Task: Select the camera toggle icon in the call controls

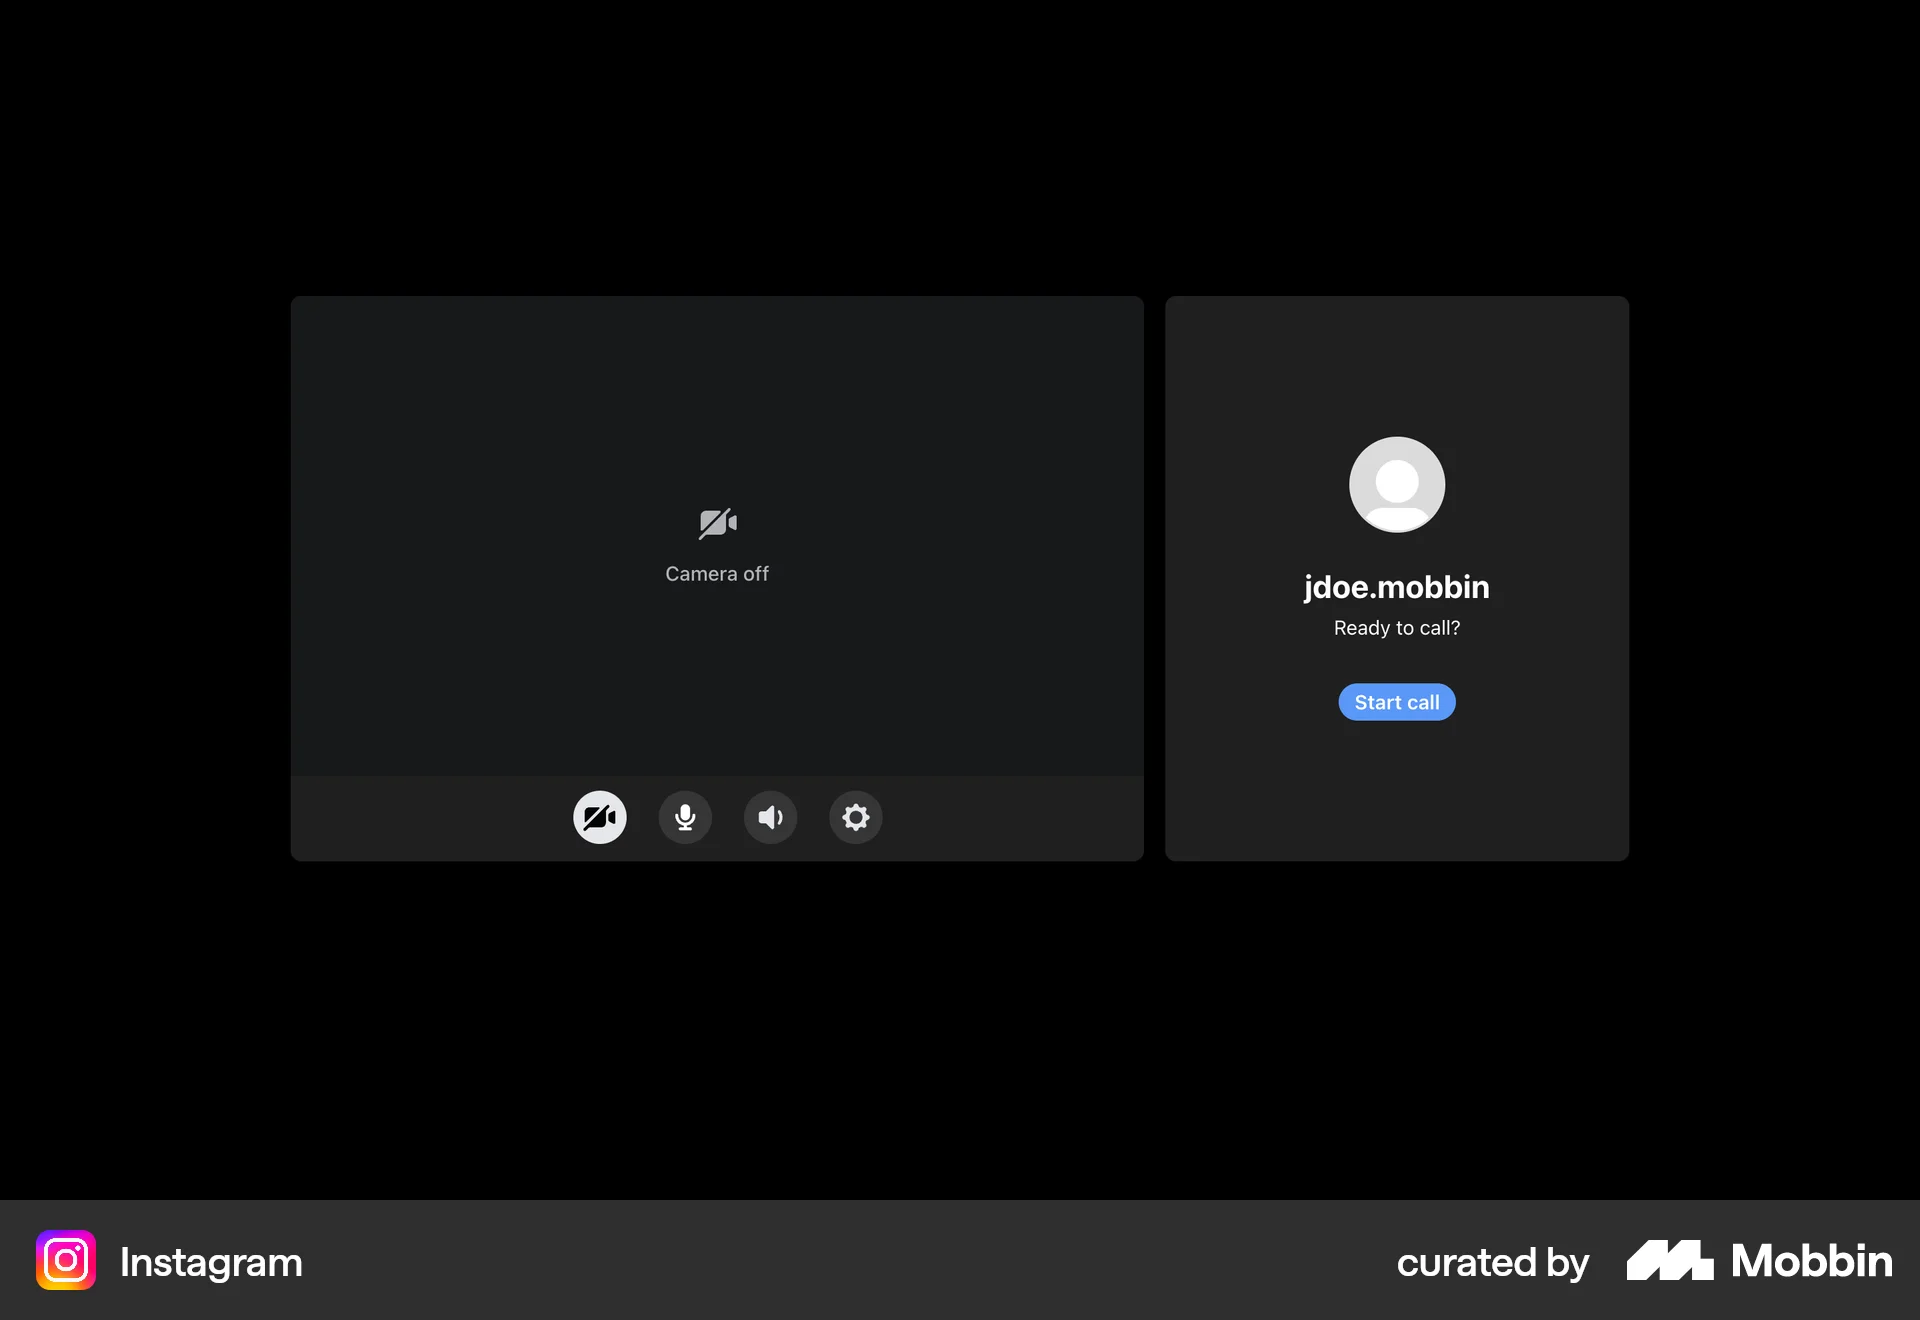Action: tap(599, 817)
